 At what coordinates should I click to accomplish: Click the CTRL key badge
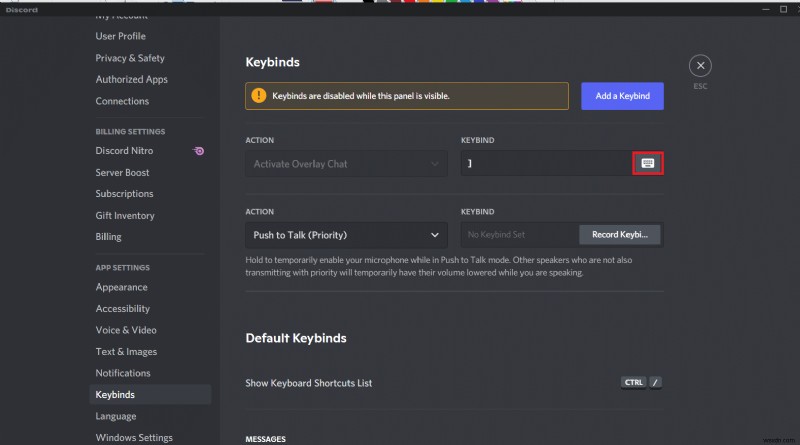634,382
